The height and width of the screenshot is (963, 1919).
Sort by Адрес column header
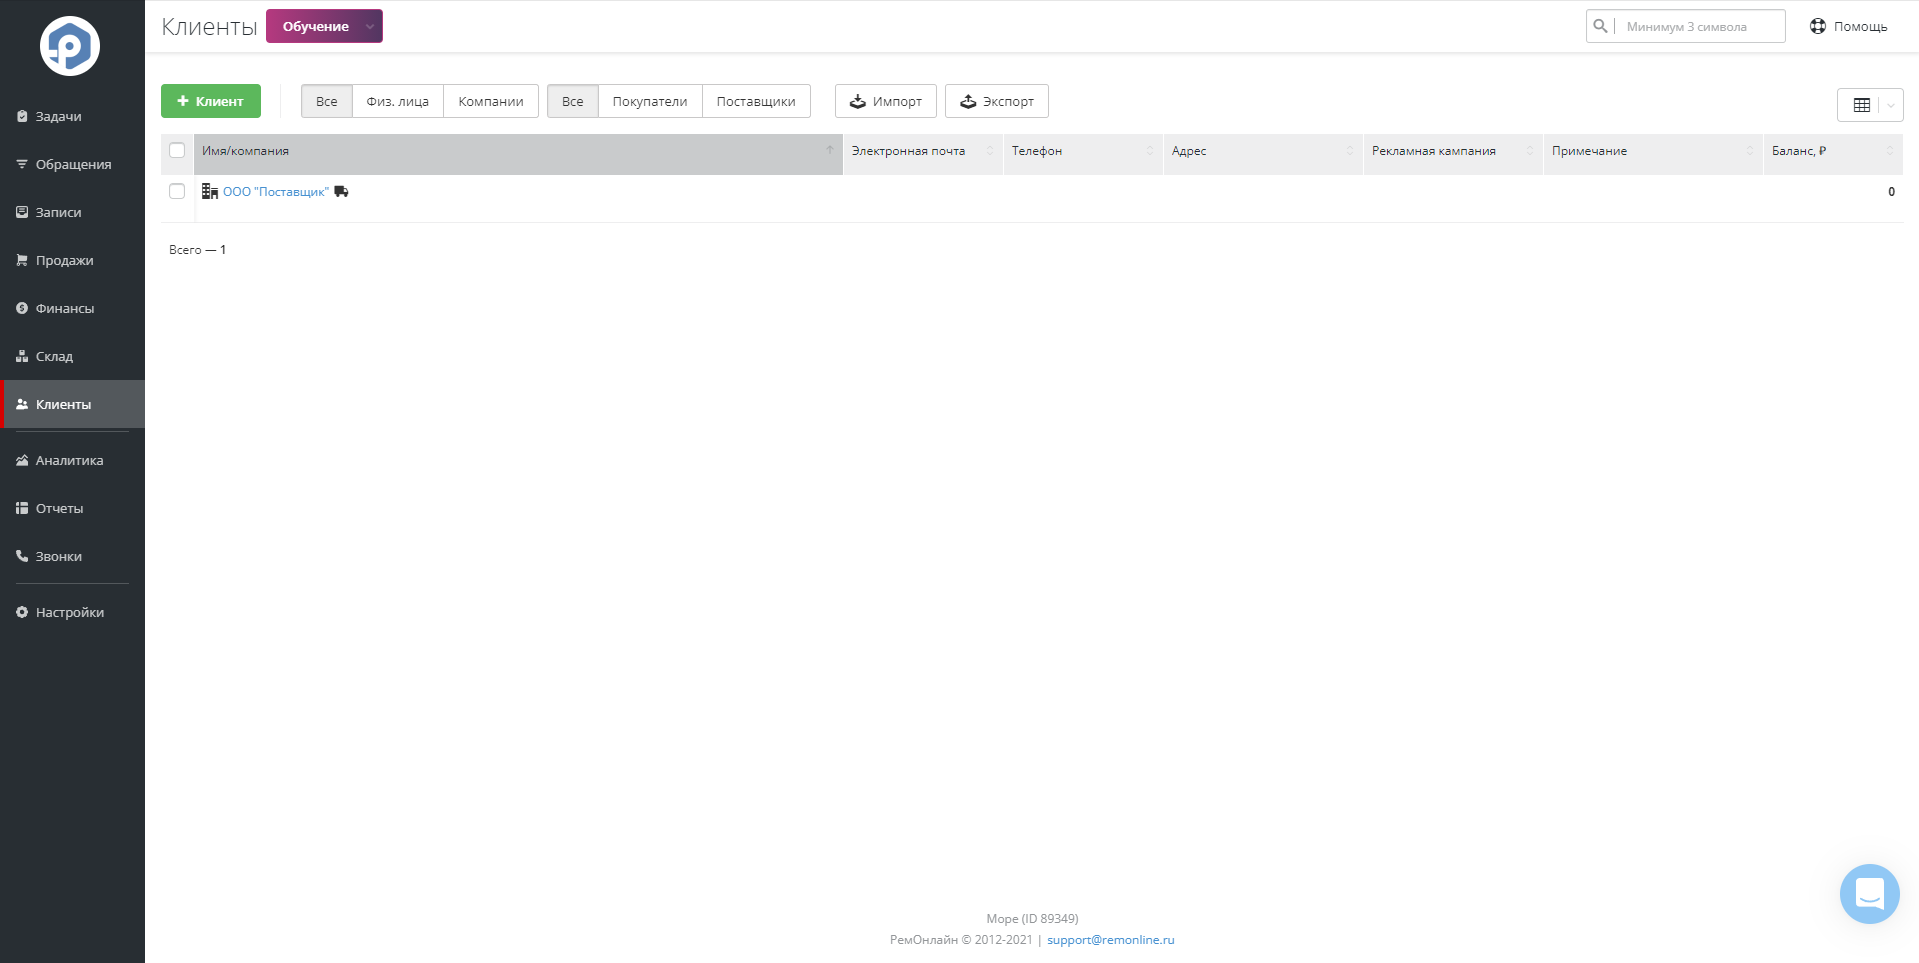pos(1263,154)
